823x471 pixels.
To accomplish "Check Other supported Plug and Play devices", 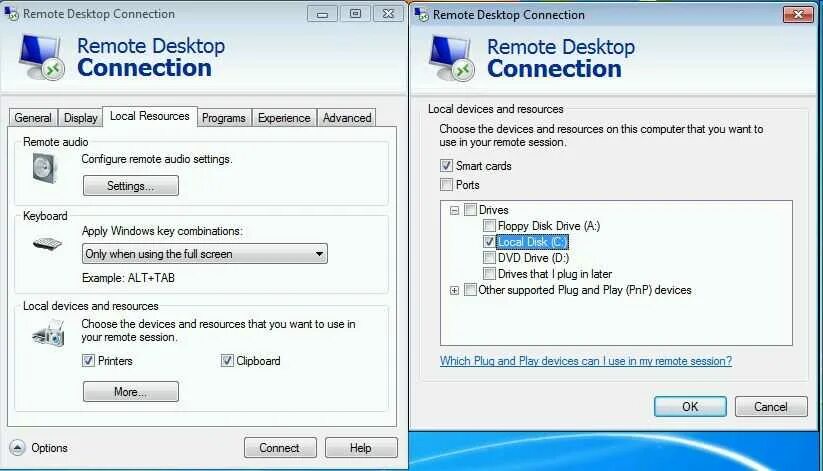I will coord(470,290).
